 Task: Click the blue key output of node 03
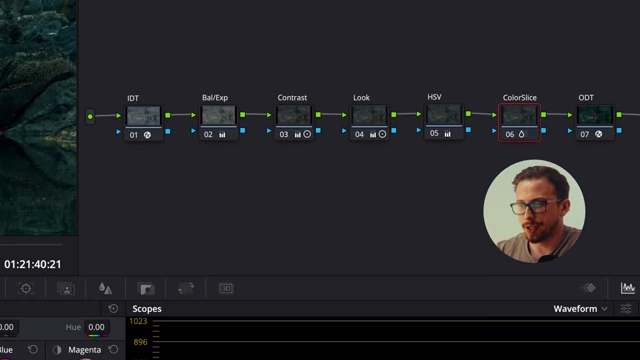pos(318,131)
